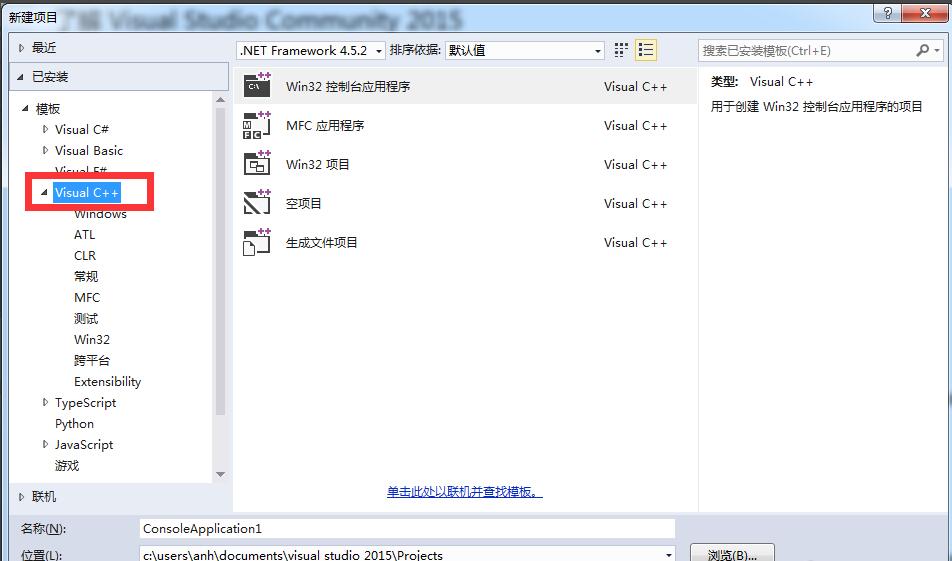
Task: Select the Win32 控制台应用程序 template name
Action: tap(348, 86)
